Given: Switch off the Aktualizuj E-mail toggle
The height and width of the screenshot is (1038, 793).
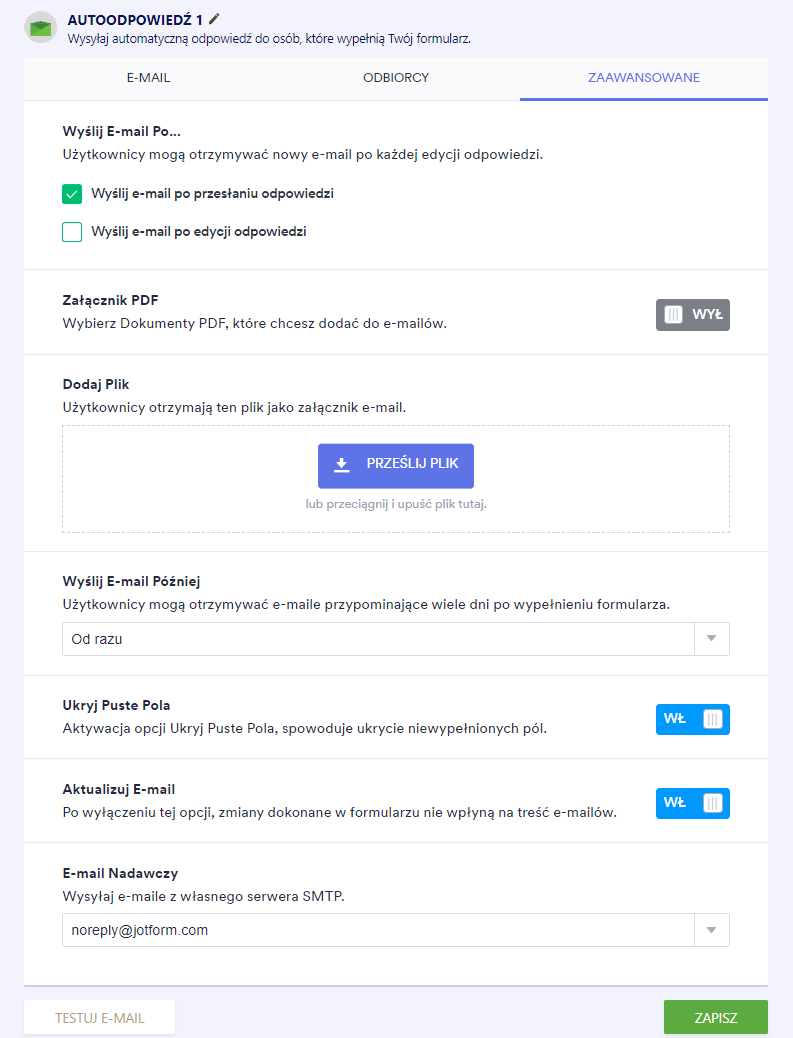Looking at the screenshot, I should 693,803.
